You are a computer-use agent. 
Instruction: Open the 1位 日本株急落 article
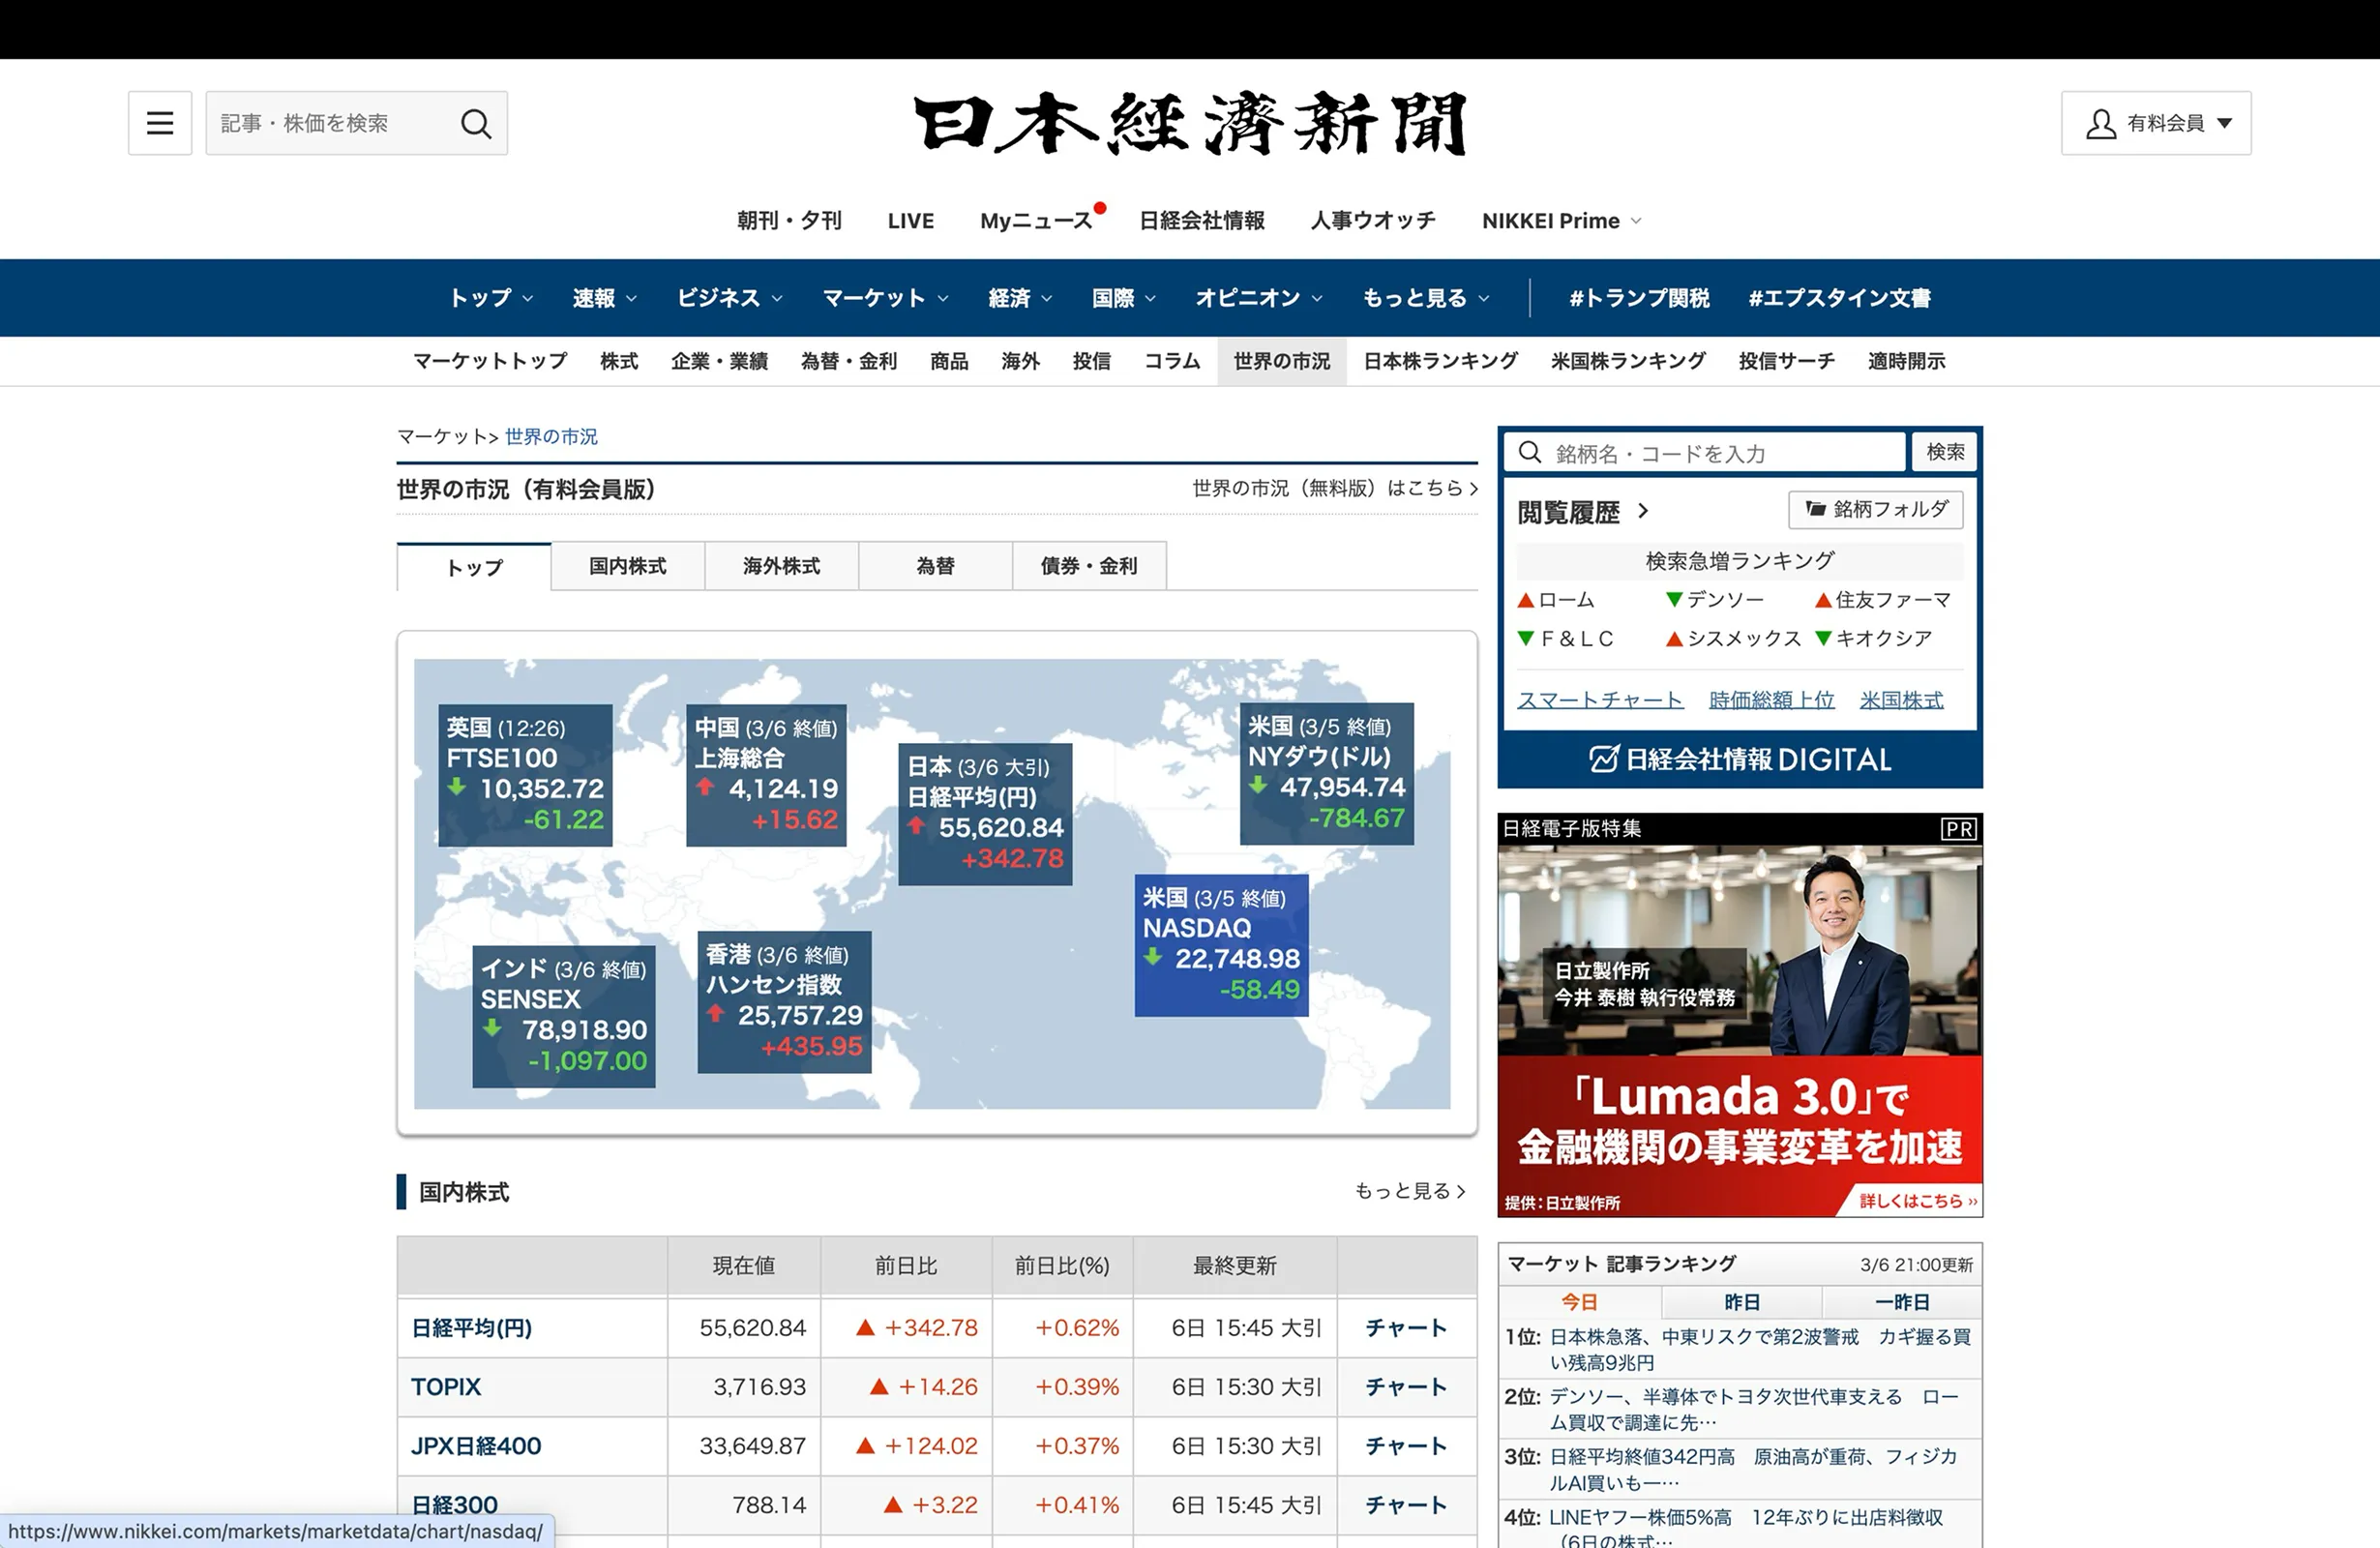(x=1759, y=1349)
